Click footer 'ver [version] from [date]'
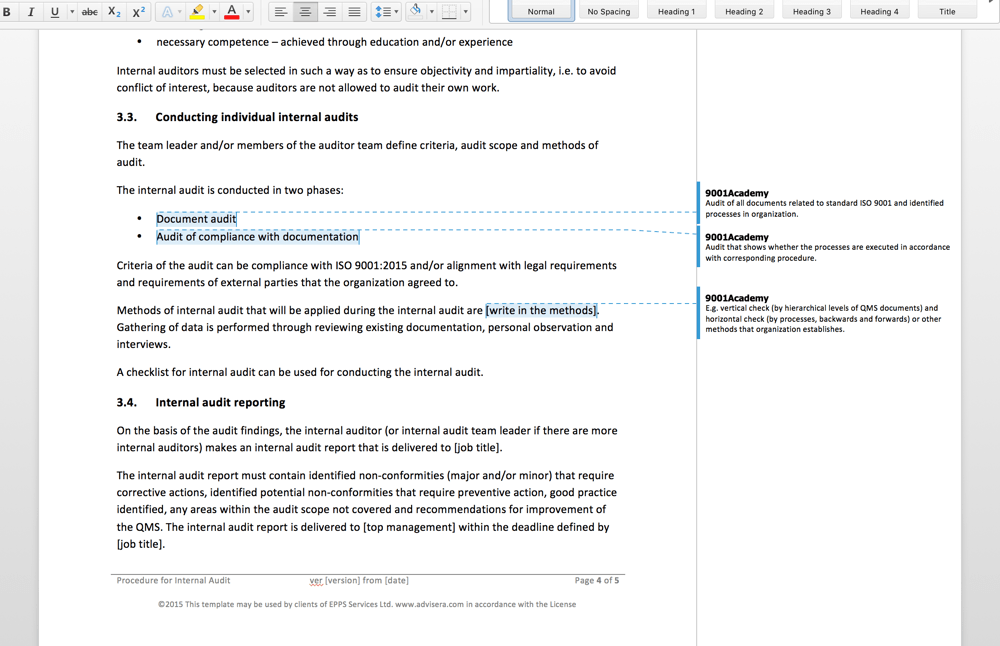Screen dimensions: 1000x646 pos(359,580)
